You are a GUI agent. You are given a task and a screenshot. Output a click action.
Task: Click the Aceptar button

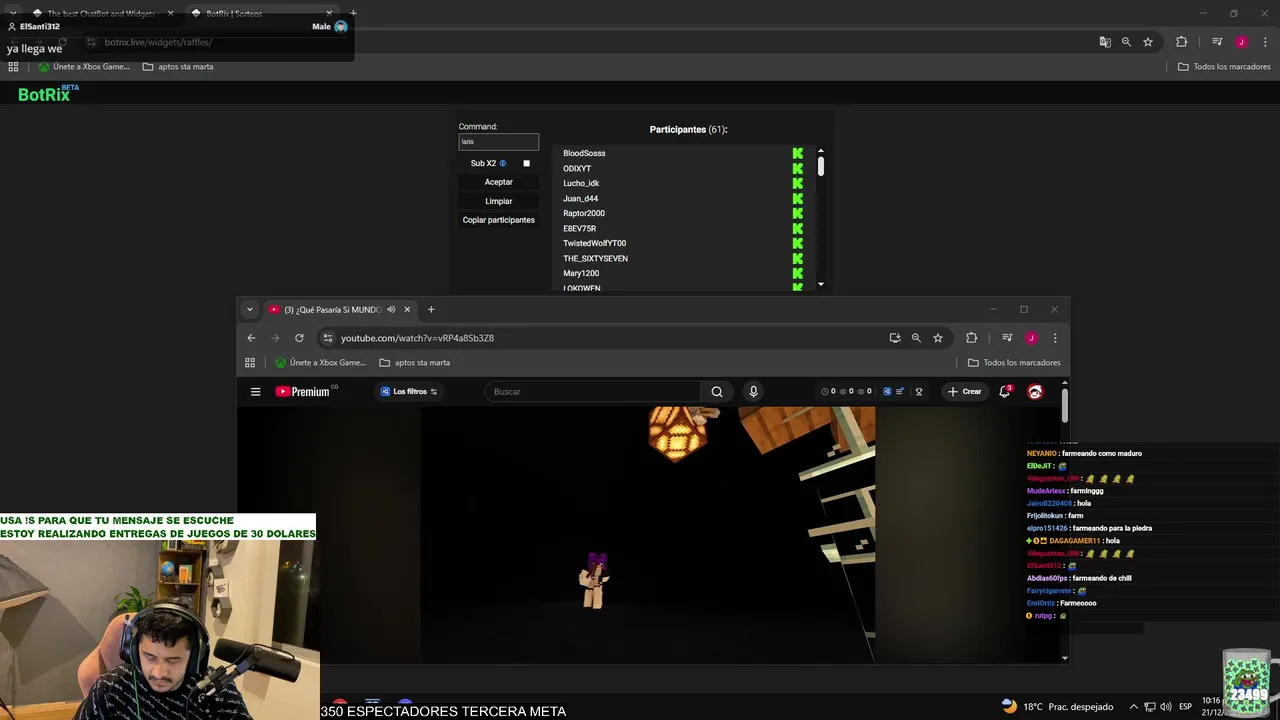click(498, 182)
